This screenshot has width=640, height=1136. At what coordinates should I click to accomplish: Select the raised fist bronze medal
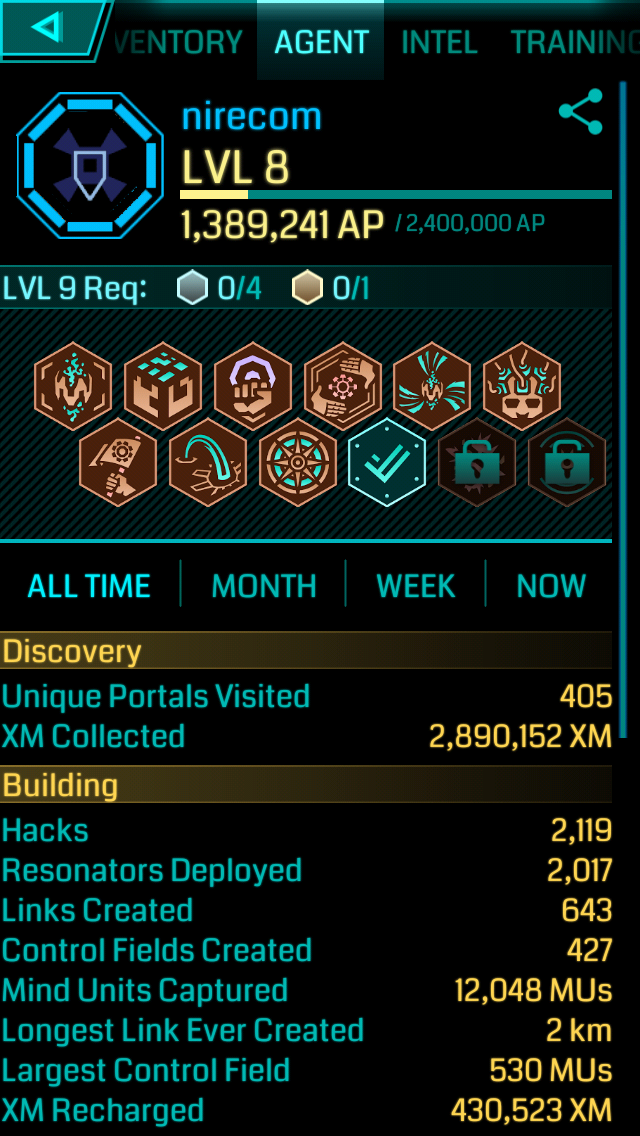252,386
